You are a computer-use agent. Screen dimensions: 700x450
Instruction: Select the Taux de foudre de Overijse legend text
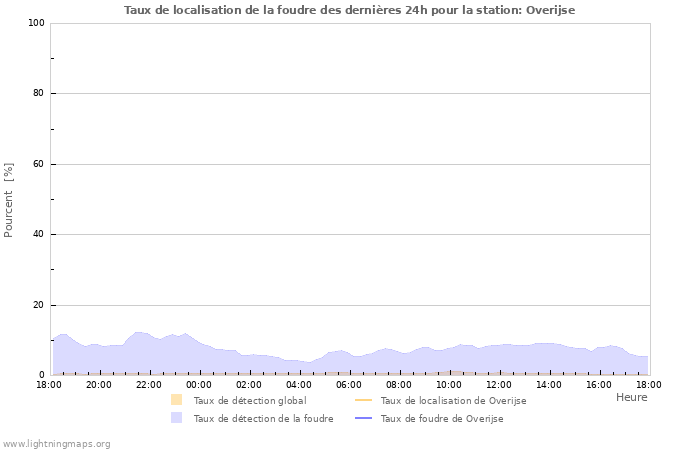click(x=442, y=418)
